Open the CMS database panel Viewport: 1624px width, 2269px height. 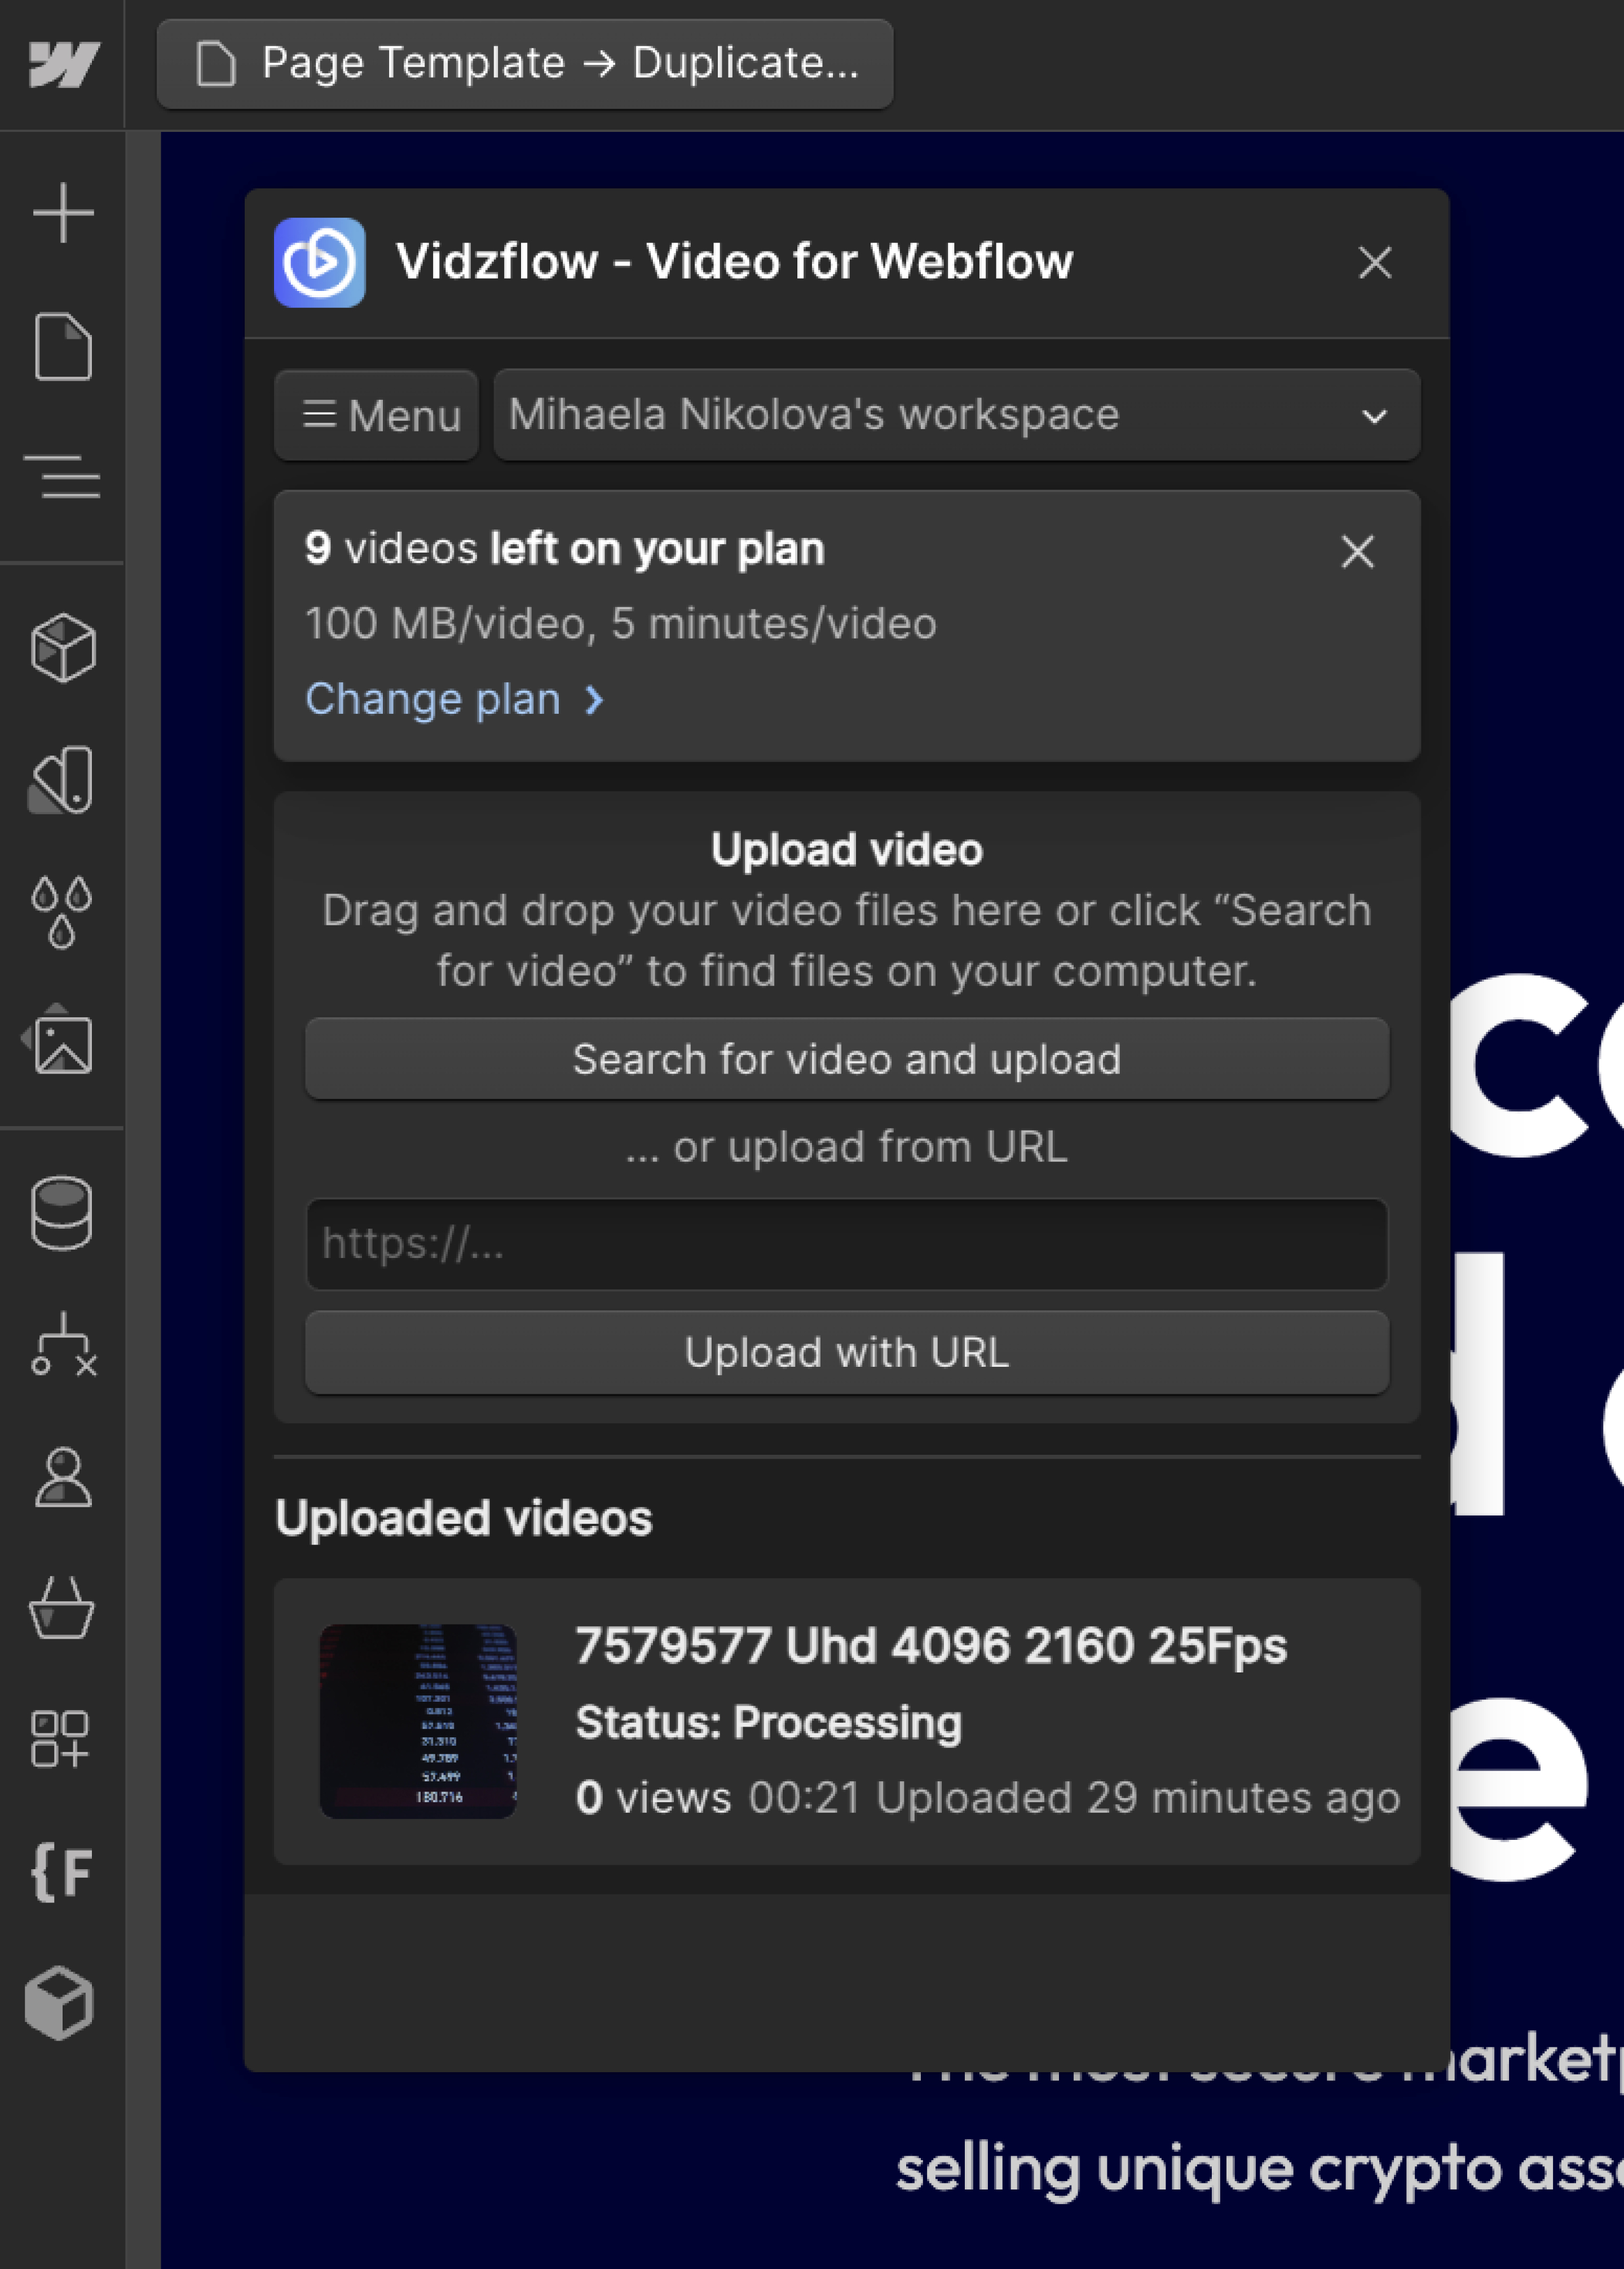[62, 1213]
